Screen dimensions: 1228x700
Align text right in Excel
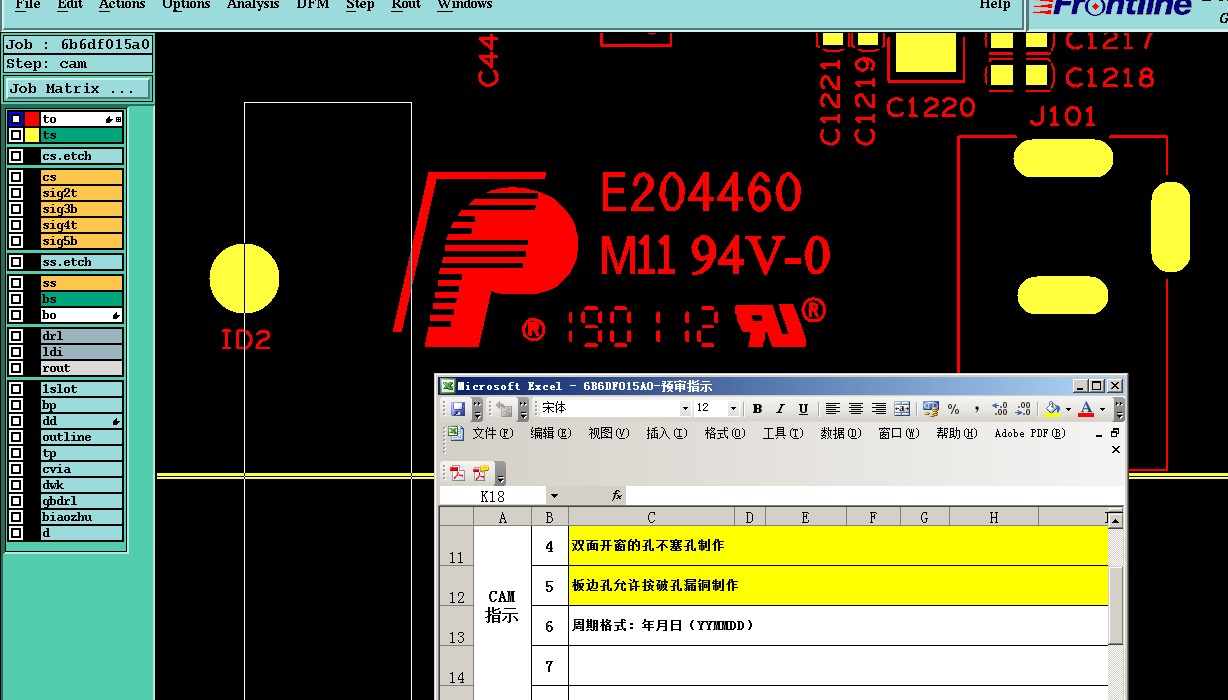(879, 409)
